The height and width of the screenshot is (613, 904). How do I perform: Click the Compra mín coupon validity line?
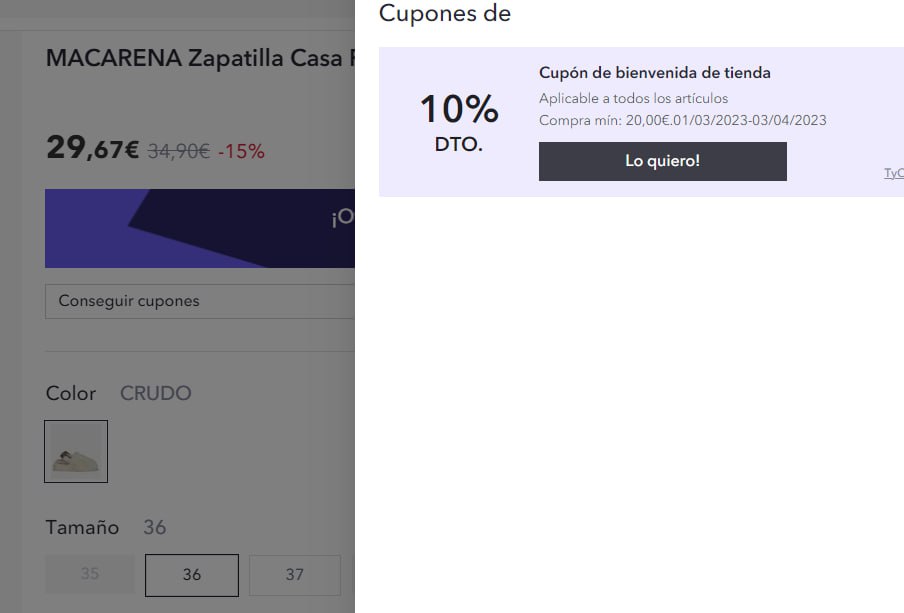[683, 121]
